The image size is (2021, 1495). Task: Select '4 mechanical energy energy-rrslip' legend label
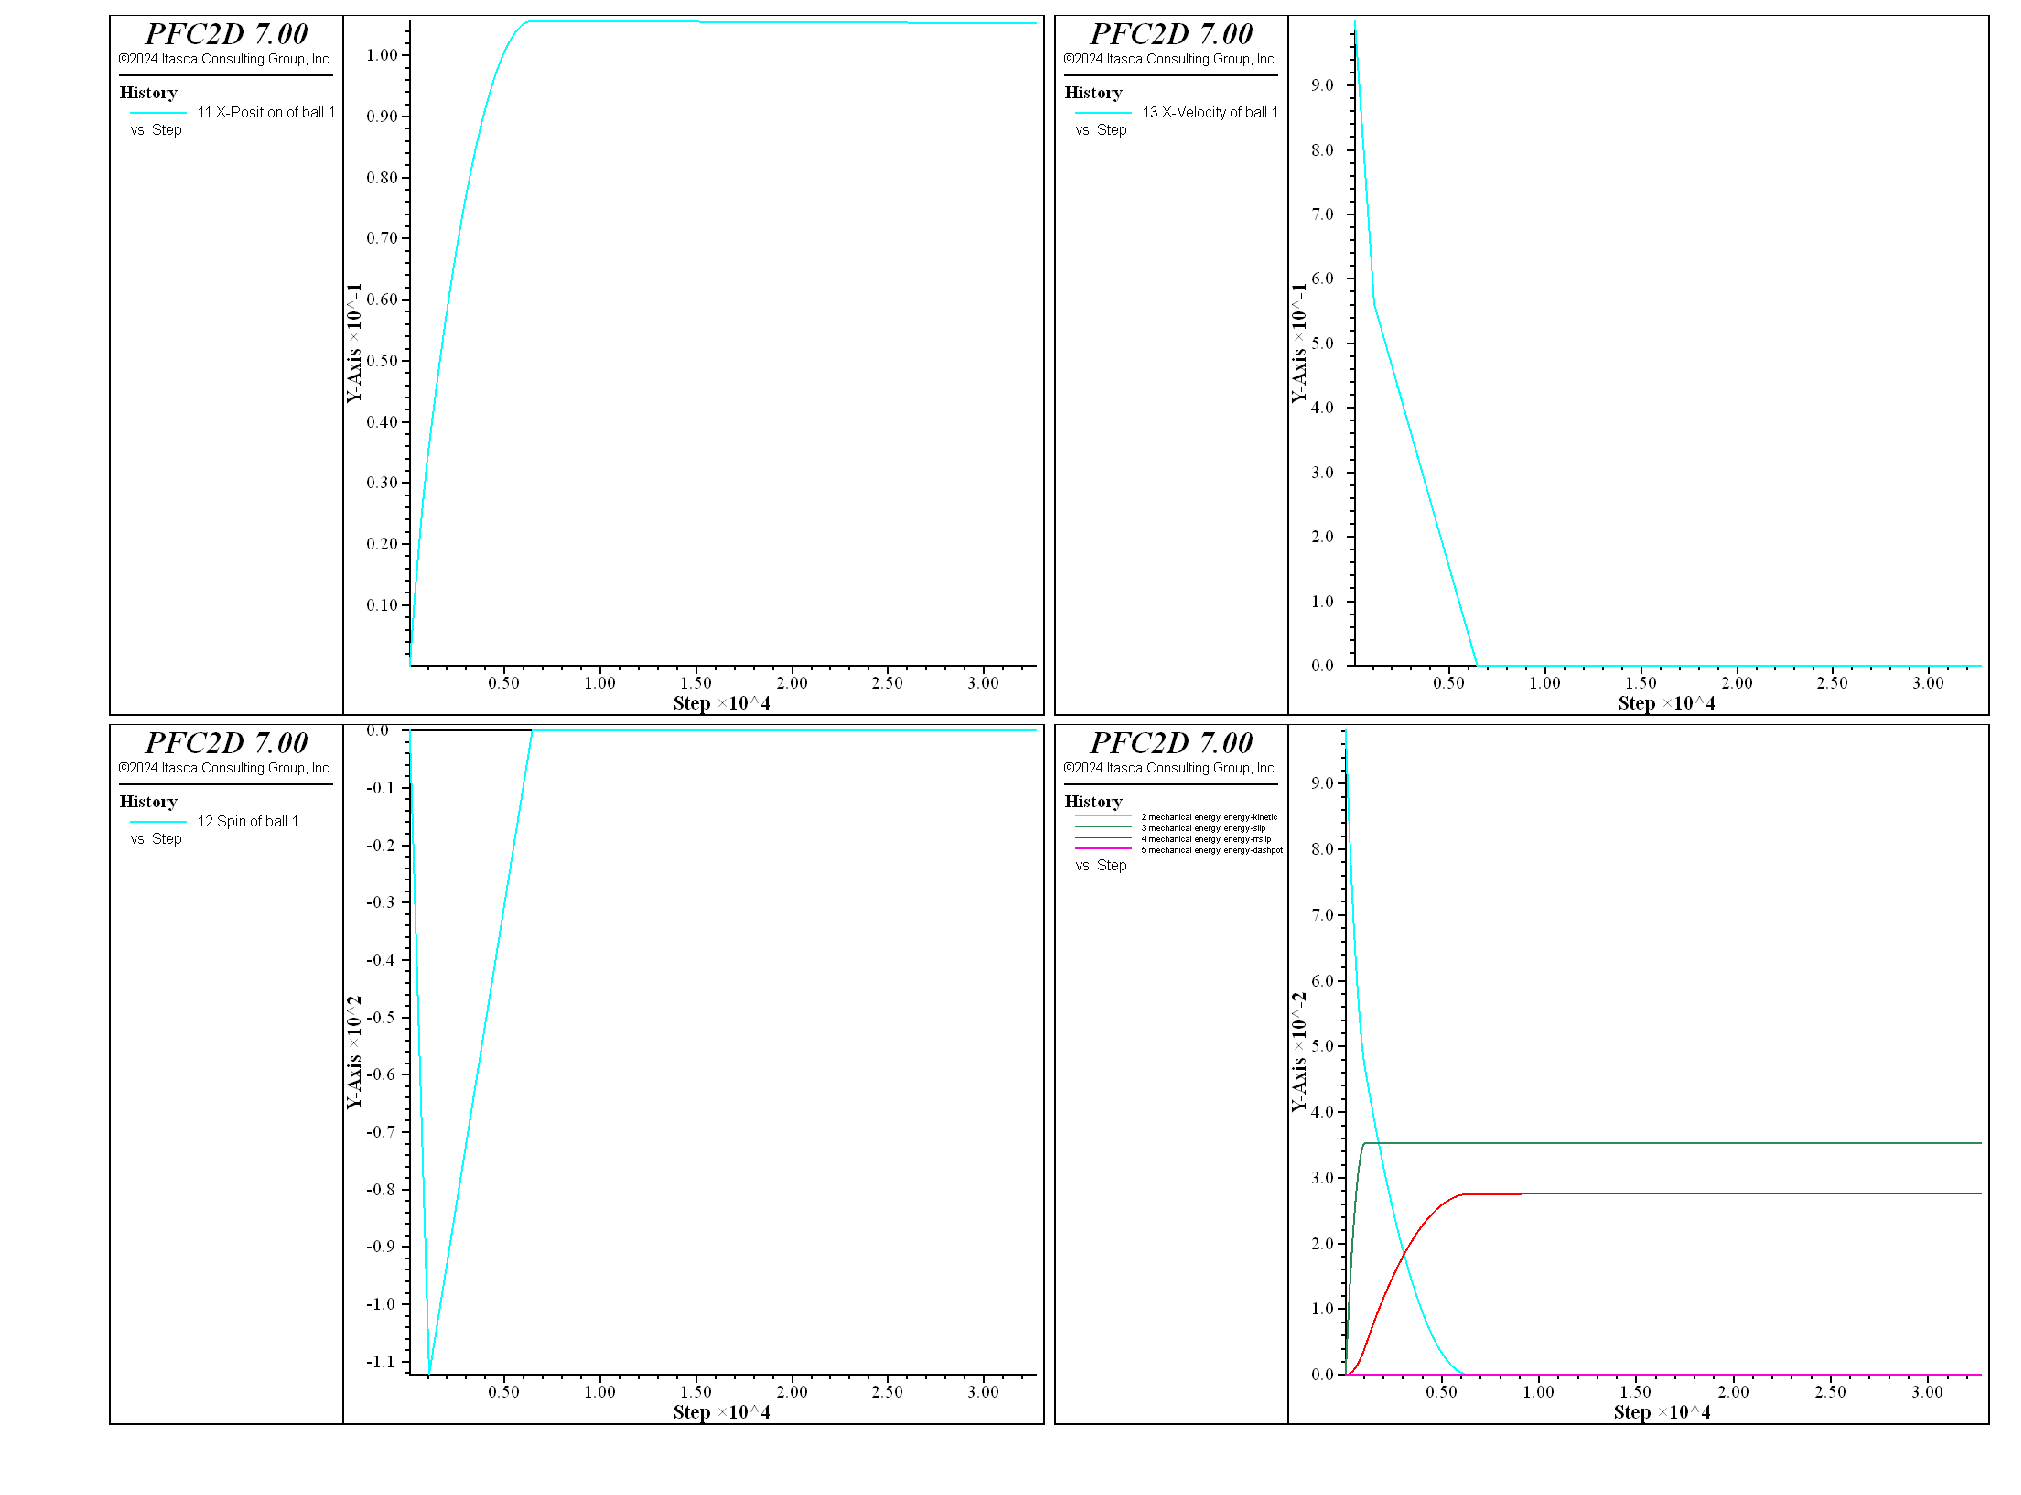(1206, 839)
